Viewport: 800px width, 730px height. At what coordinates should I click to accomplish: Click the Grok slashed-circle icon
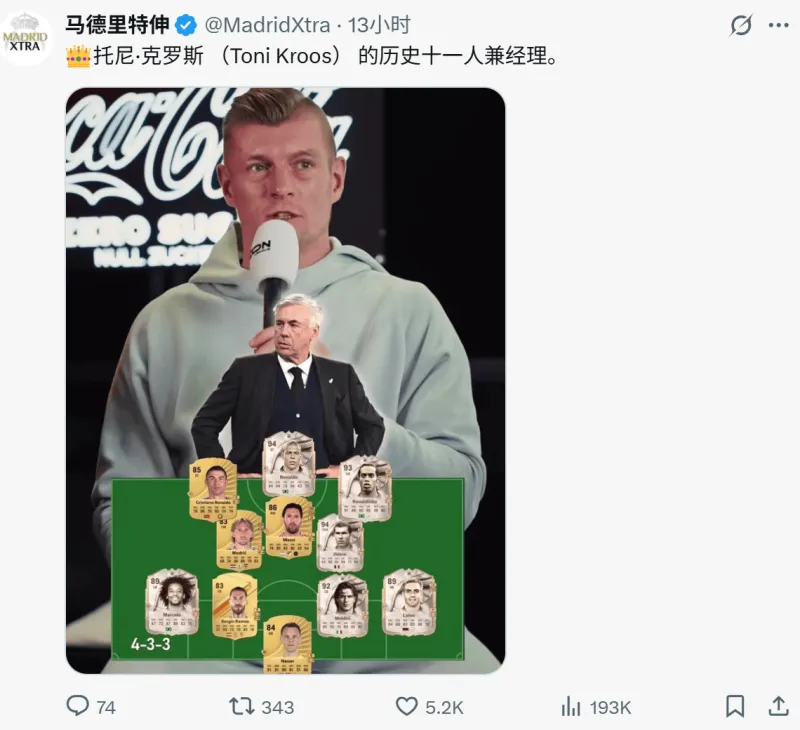[741, 25]
